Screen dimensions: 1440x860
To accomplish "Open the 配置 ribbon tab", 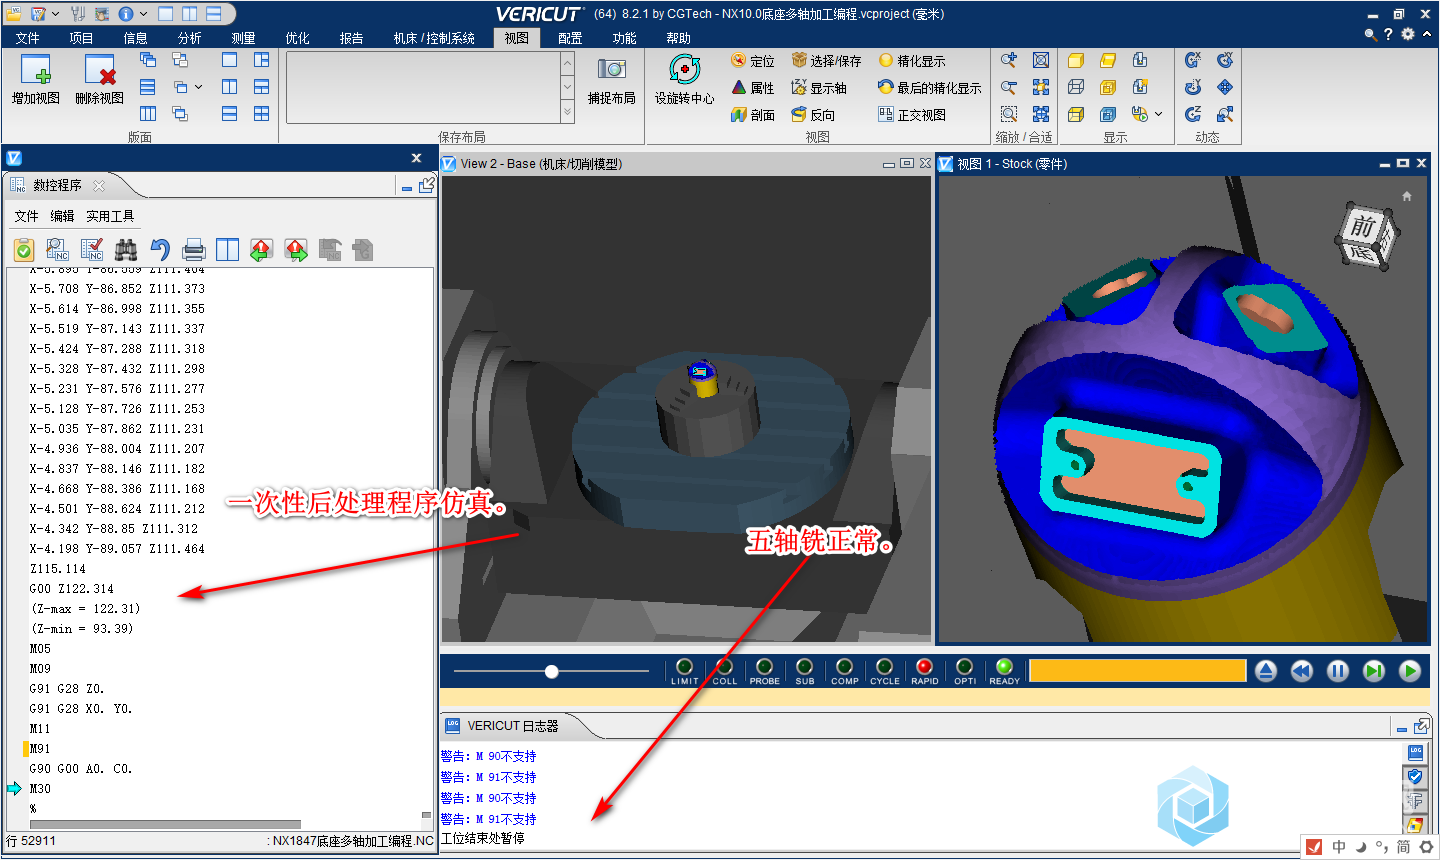I will (x=570, y=38).
